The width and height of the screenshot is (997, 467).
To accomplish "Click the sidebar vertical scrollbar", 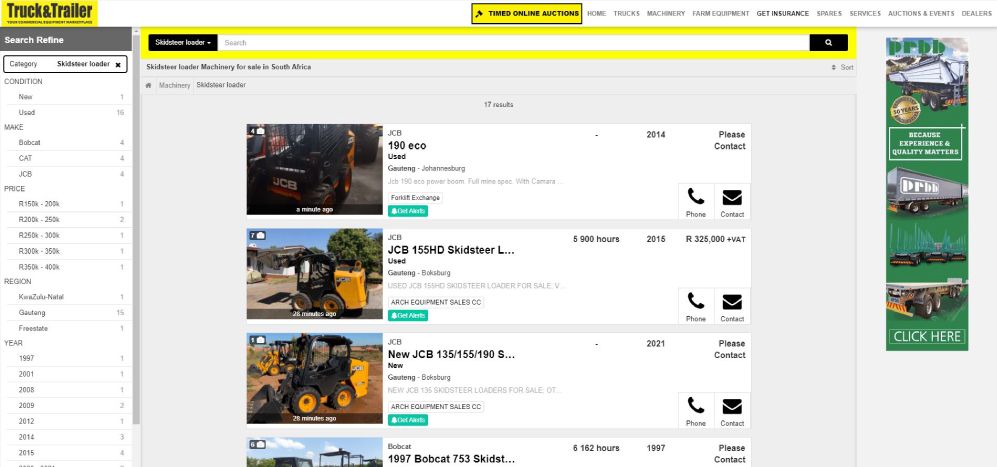I will (x=135, y=229).
